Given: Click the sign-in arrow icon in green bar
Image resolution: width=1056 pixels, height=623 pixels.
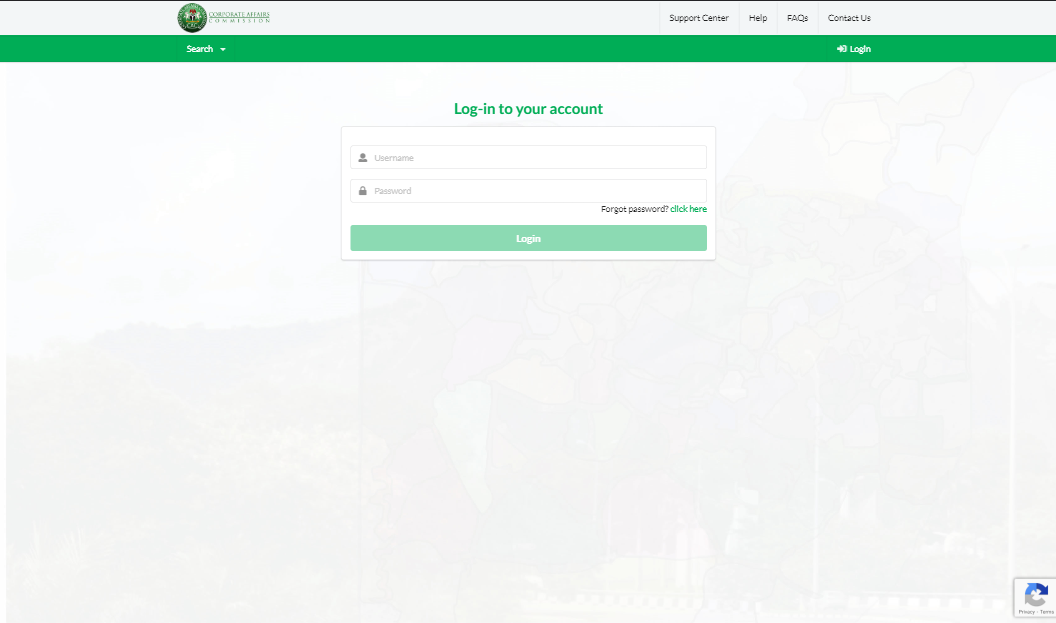Looking at the screenshot, I should pyautogui.click(x=842, y=49).
